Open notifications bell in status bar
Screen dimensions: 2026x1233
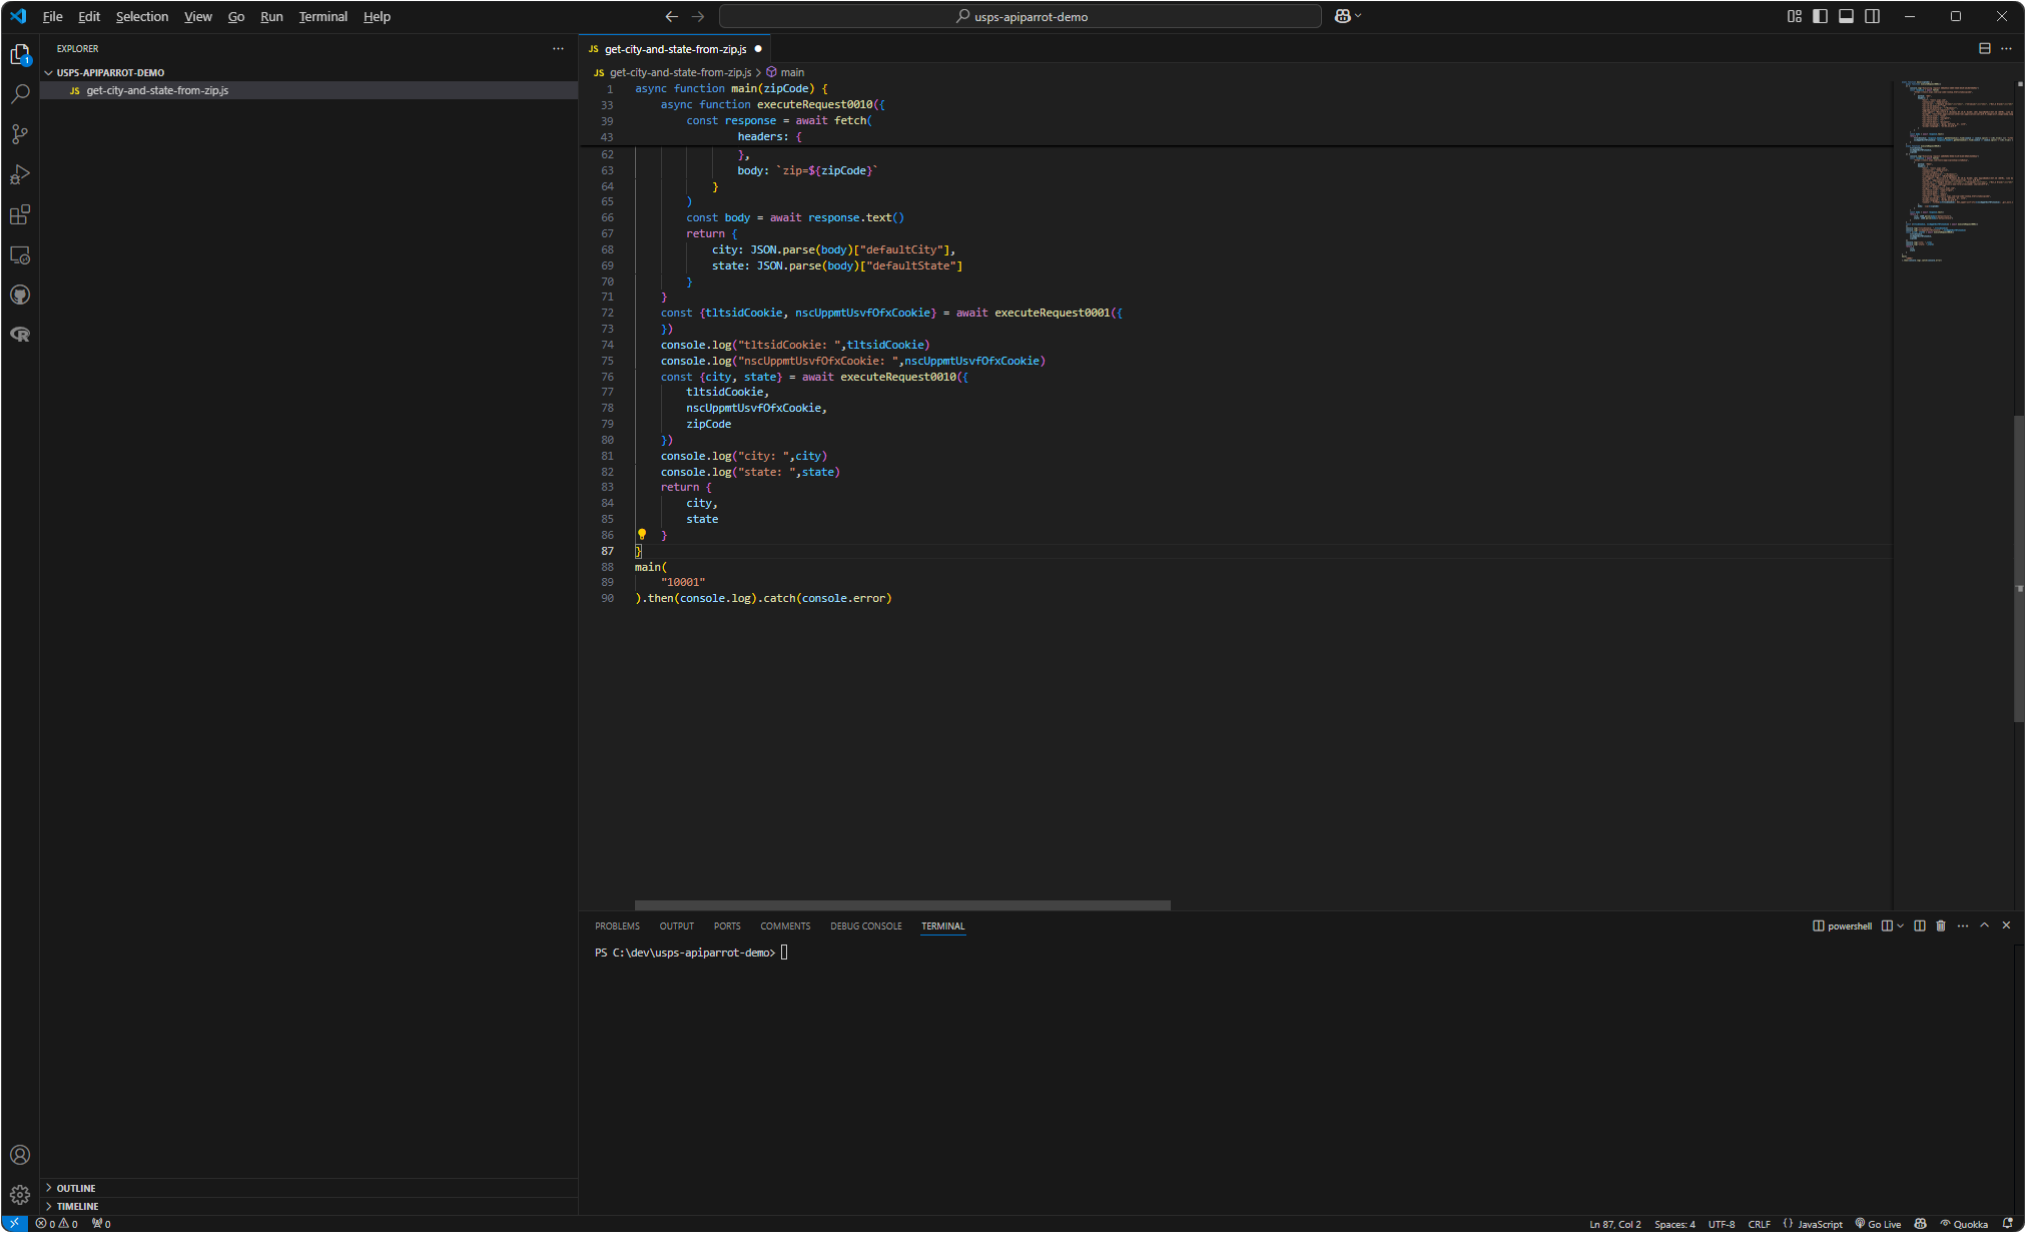[x=2007, y=1223]
